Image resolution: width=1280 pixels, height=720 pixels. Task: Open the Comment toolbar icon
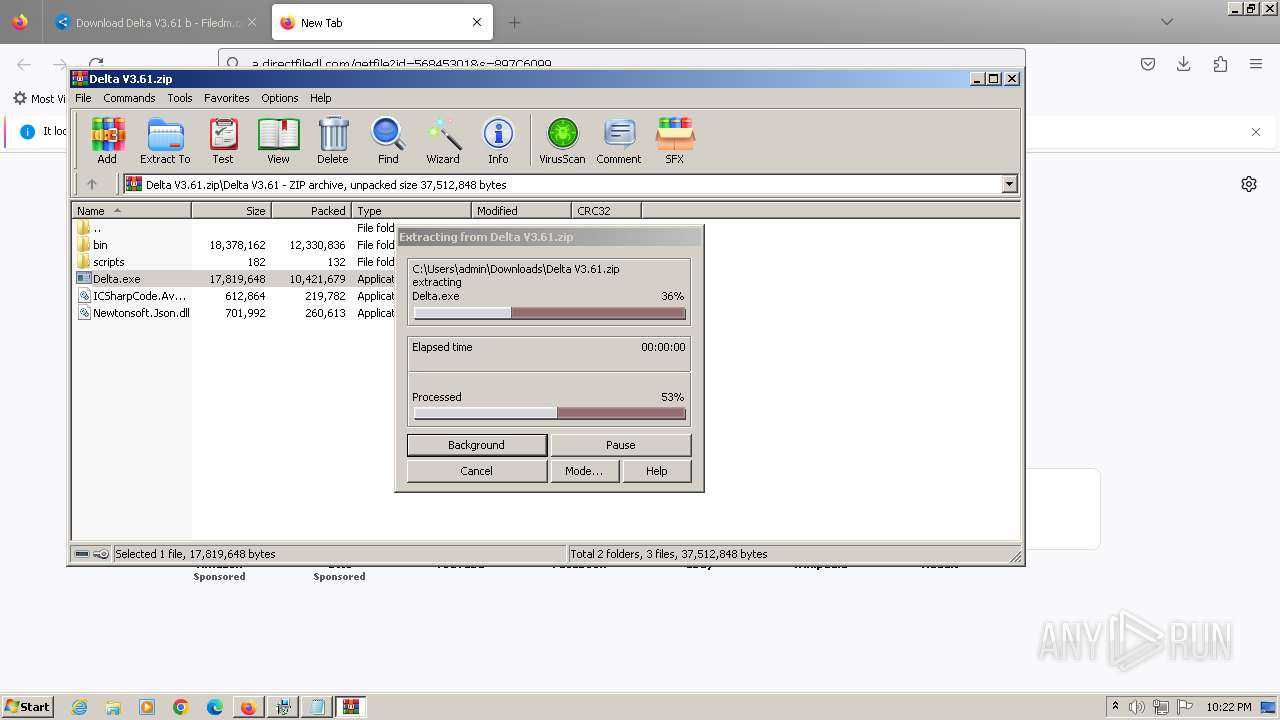click(x=619, y=140)
